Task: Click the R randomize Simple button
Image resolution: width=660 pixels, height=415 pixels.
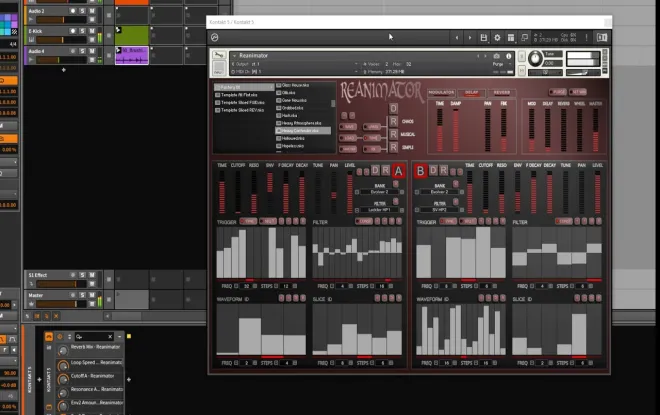Action: point(393,147)
